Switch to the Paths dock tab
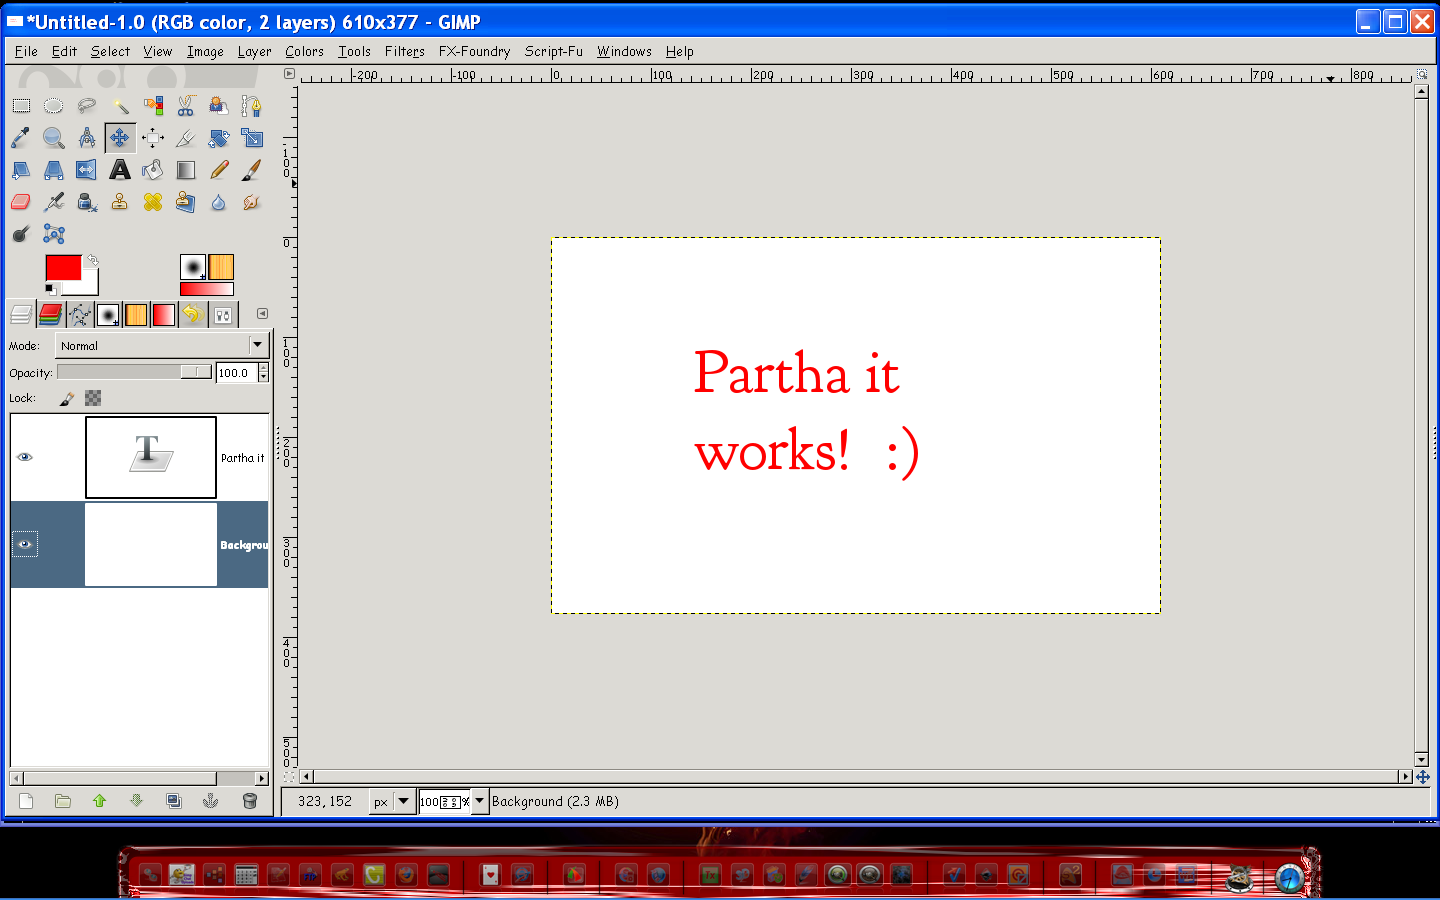The width and height of the screenshot is (1440, 900). coord(80,315)
